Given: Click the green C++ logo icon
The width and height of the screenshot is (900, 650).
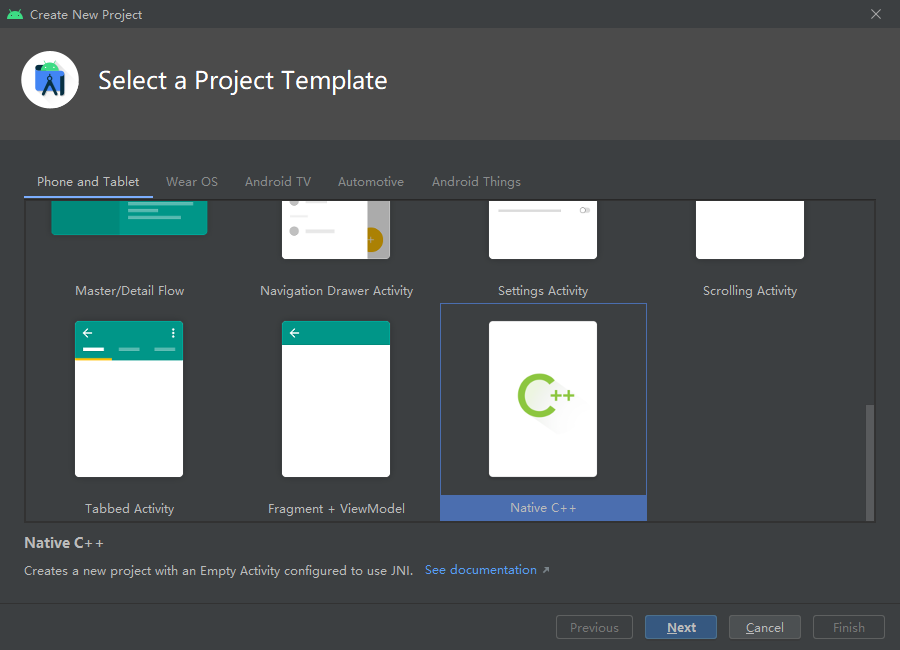Looking at the screenshot, I should pos(545,395).
